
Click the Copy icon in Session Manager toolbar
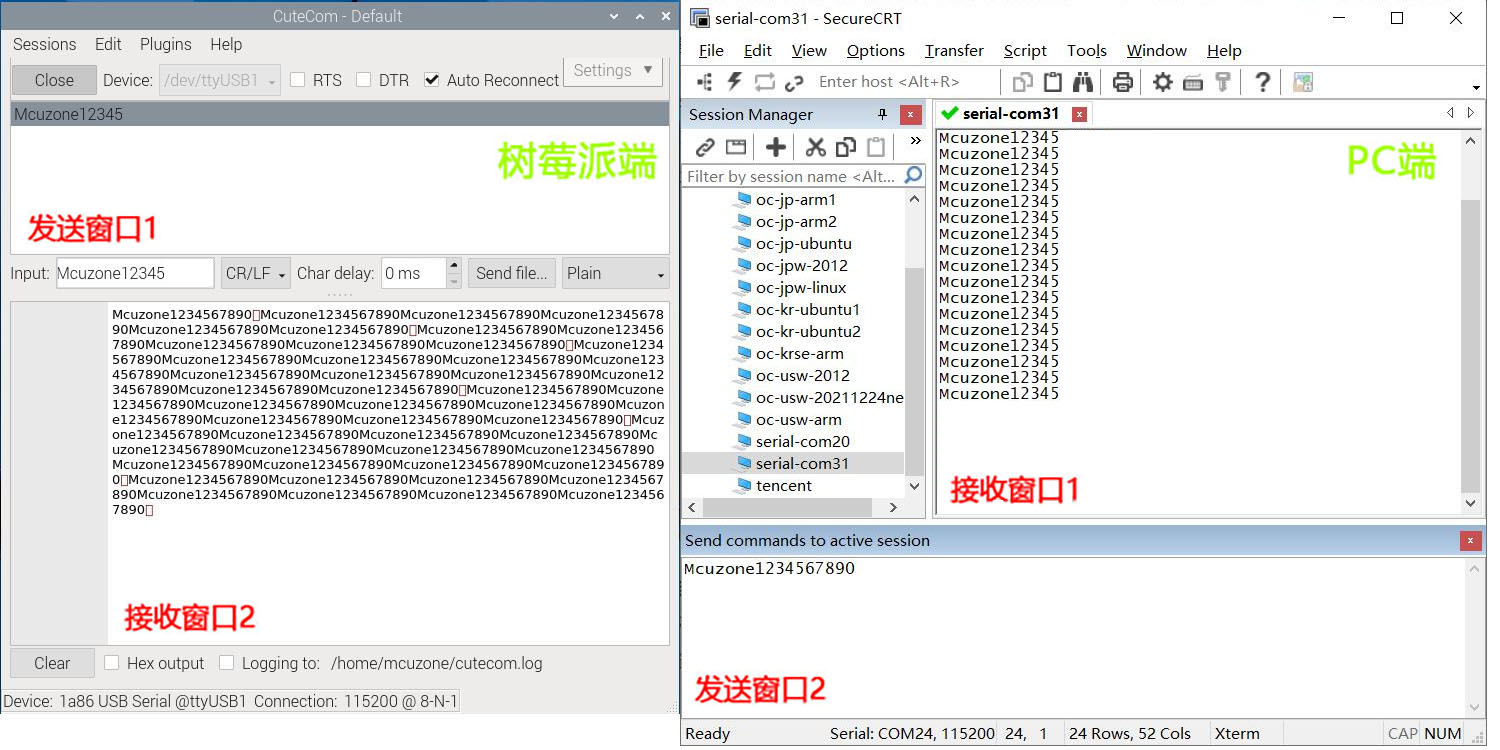click(846, 148)
